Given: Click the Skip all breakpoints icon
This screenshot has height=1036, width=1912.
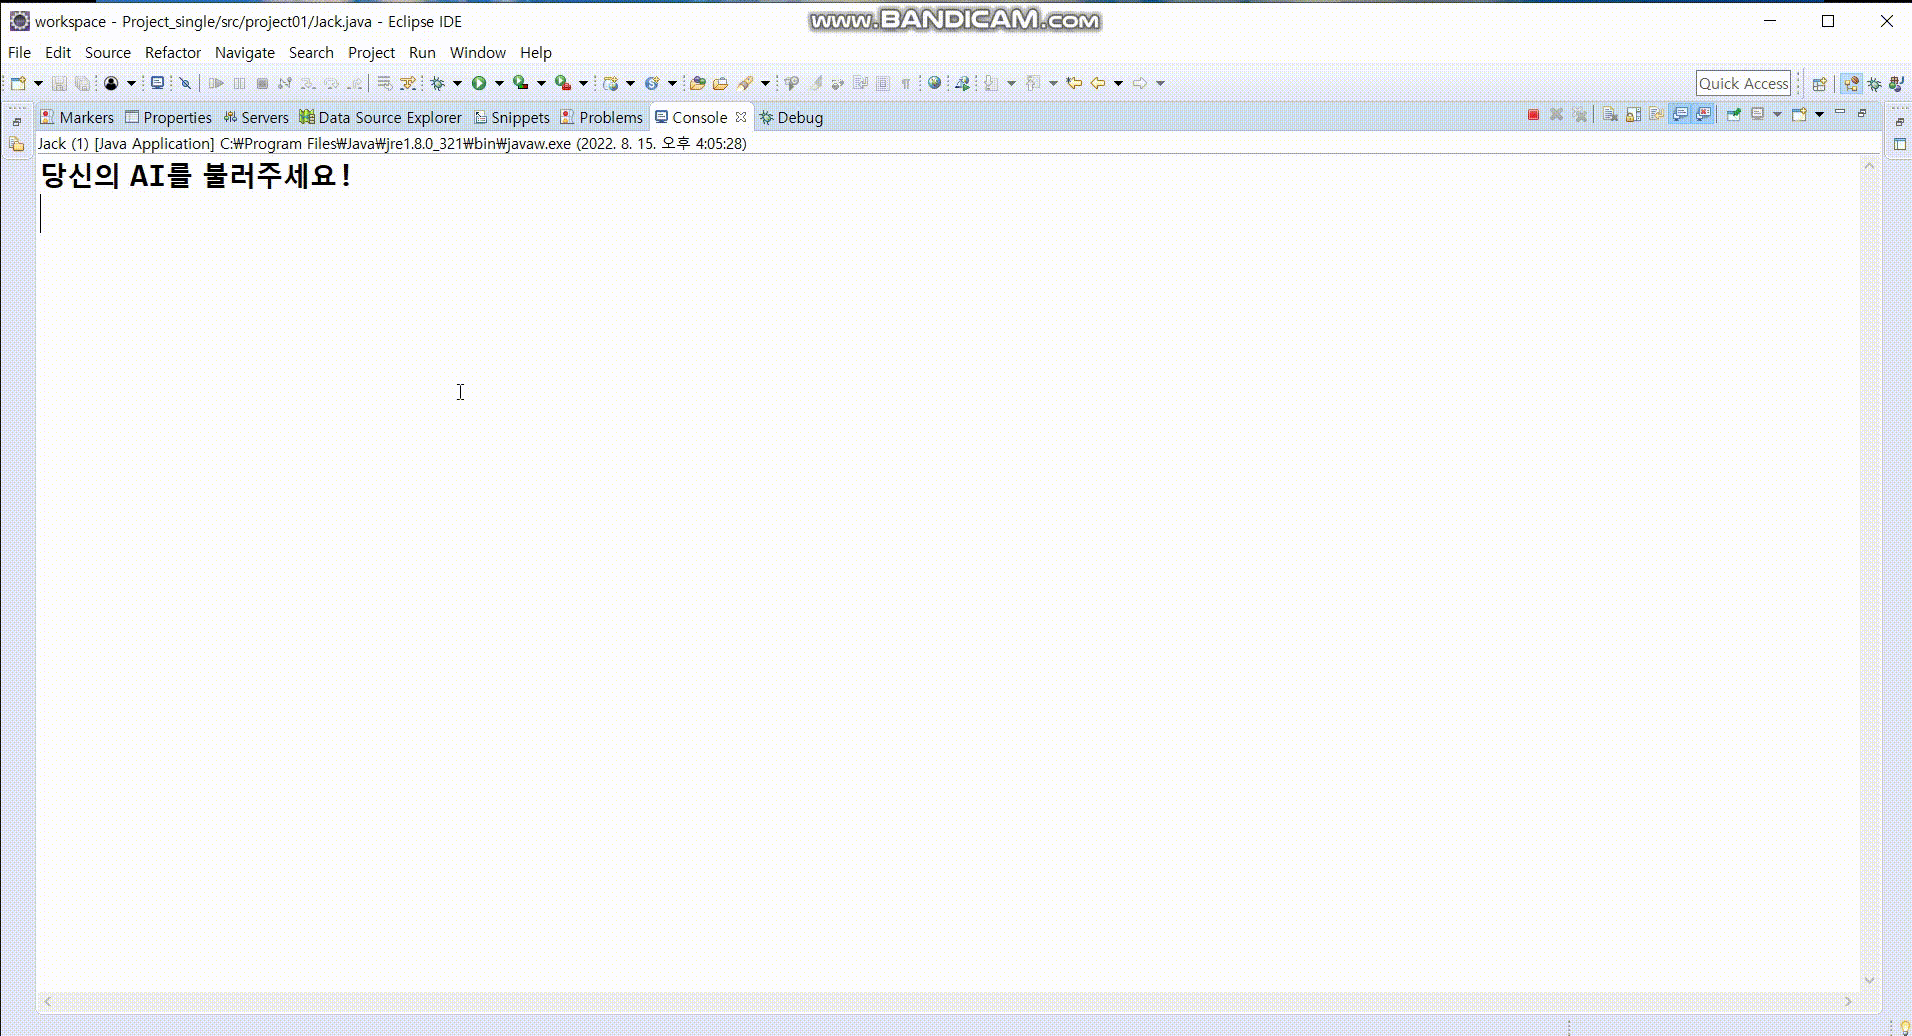Looking at the screenshot, I should tap(185, 83).
